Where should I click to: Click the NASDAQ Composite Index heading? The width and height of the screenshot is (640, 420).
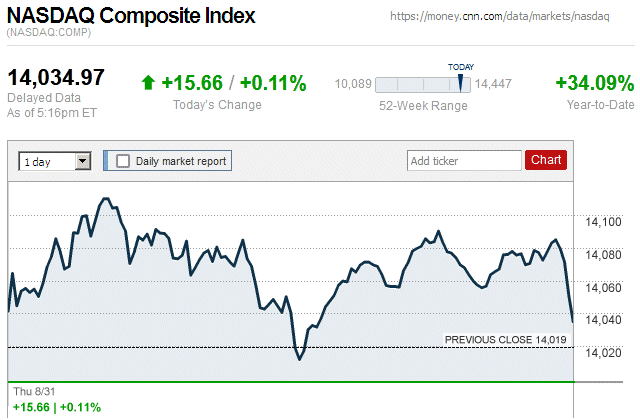point(131,16)
